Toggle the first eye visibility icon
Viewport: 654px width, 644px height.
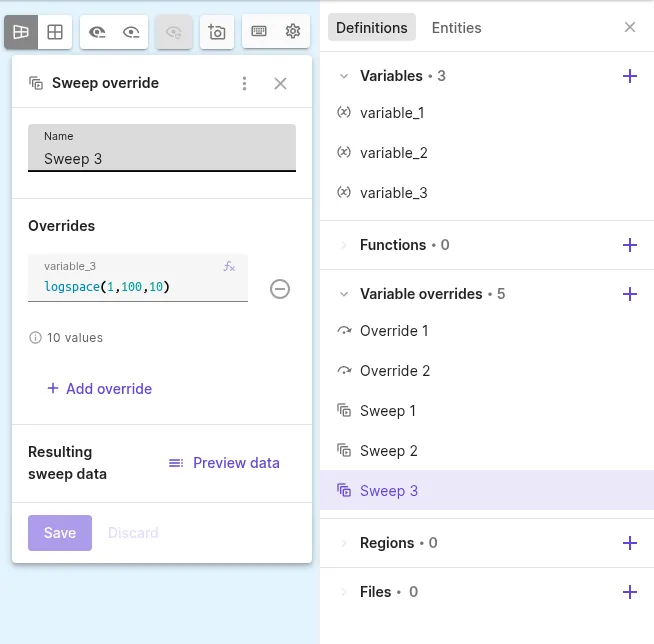click(x=97, y=32)
